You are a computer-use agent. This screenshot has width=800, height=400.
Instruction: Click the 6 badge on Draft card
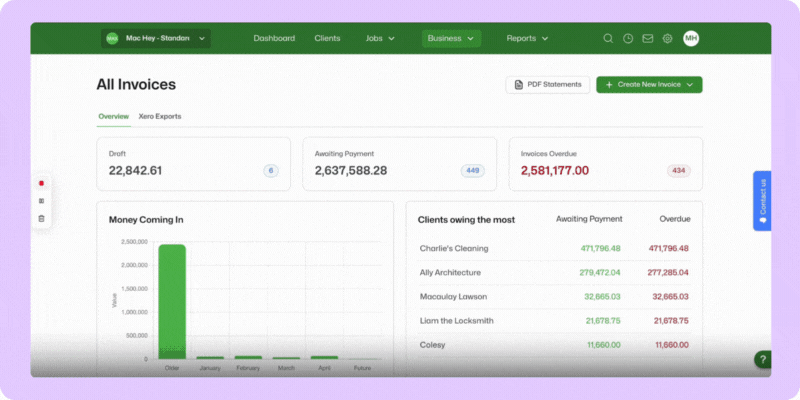pos(271,171)
